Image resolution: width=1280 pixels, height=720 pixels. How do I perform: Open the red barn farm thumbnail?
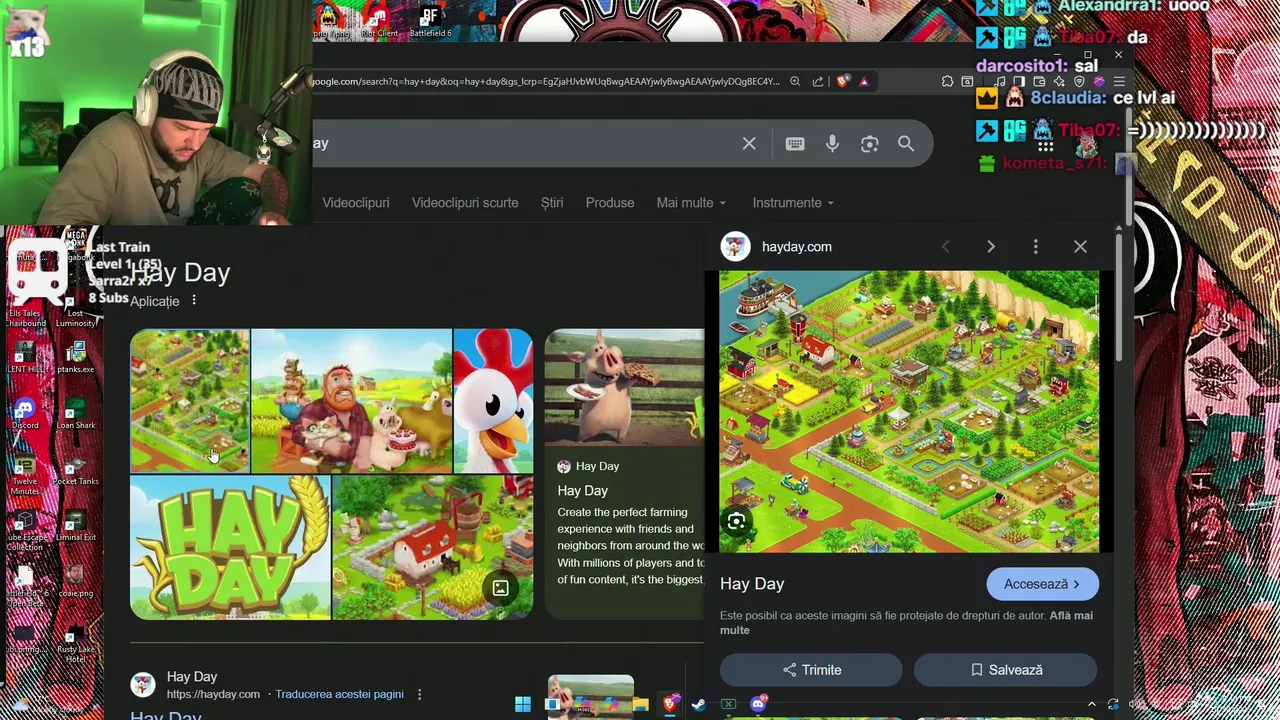433,547
